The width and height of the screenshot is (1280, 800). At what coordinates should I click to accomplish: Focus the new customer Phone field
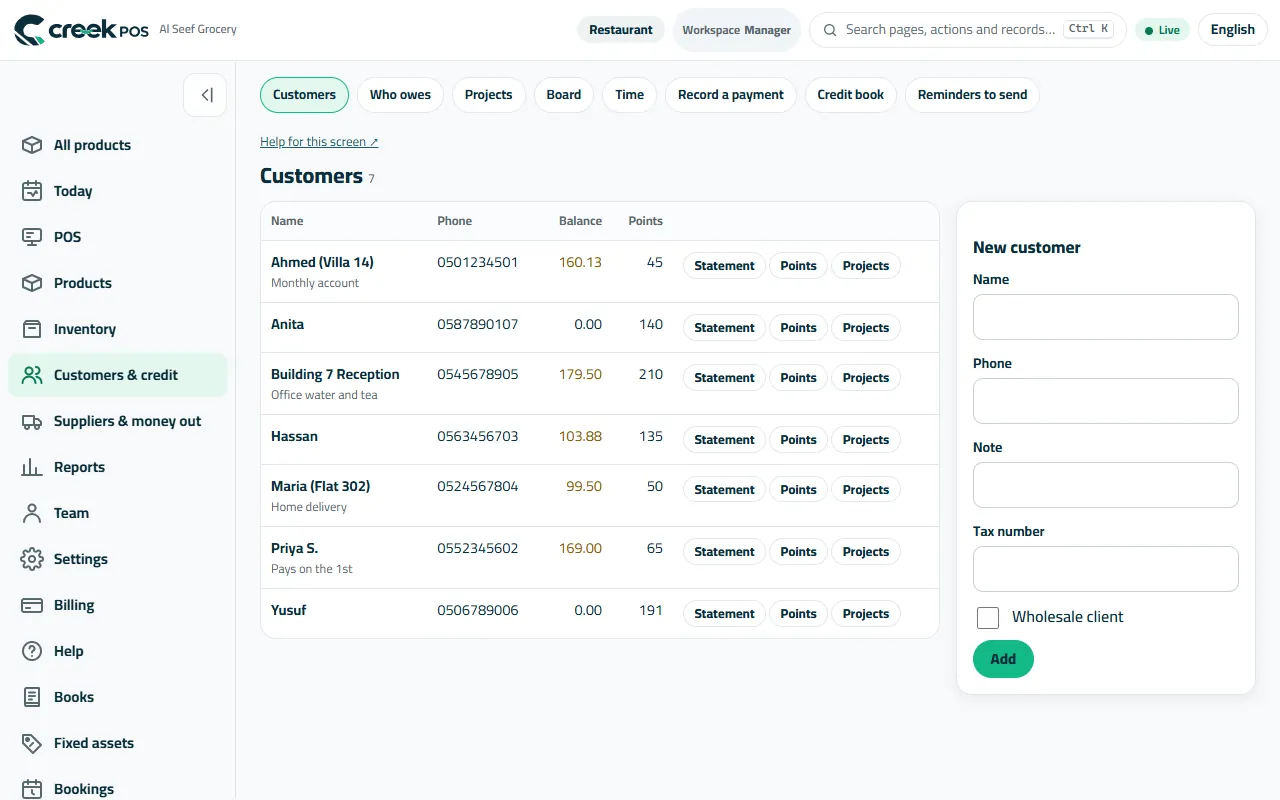(1106, 401)
